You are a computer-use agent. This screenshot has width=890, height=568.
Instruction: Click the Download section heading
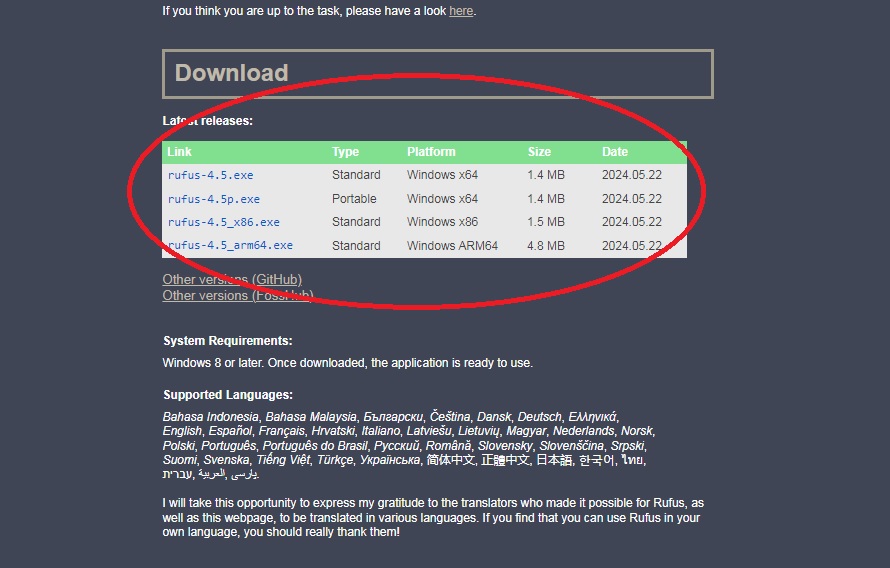point(231,73)
